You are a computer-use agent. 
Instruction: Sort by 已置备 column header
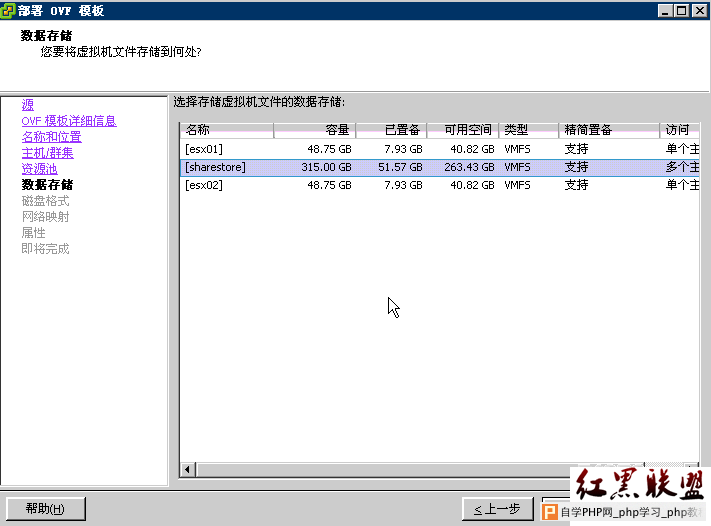391,130
